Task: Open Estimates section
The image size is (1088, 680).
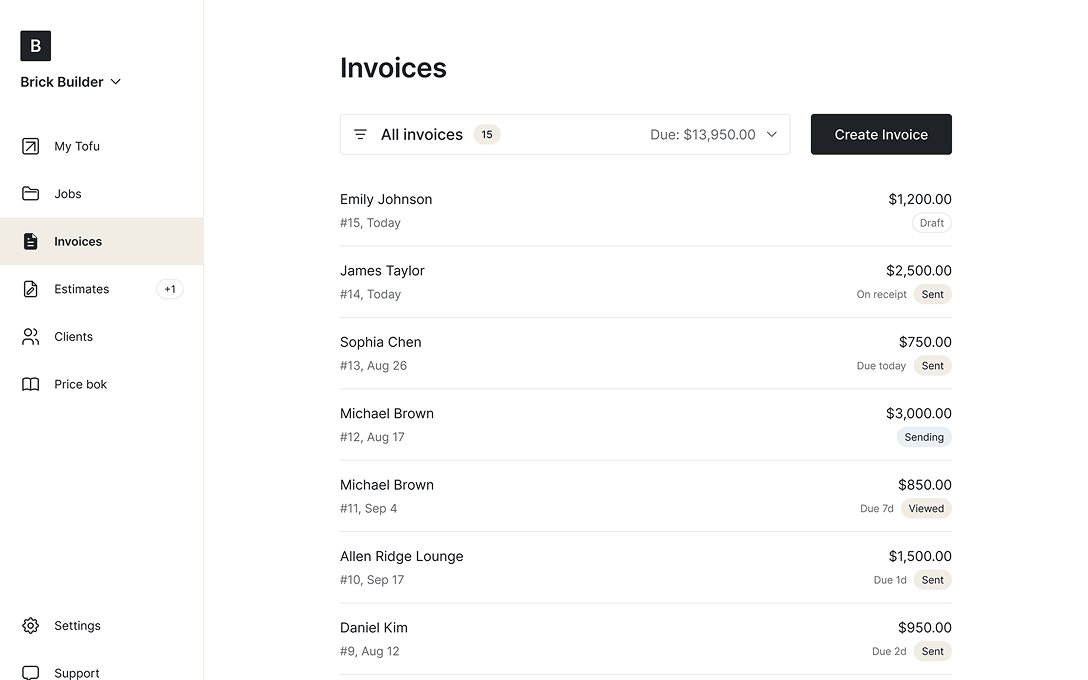Action: (x=102, y=289)
